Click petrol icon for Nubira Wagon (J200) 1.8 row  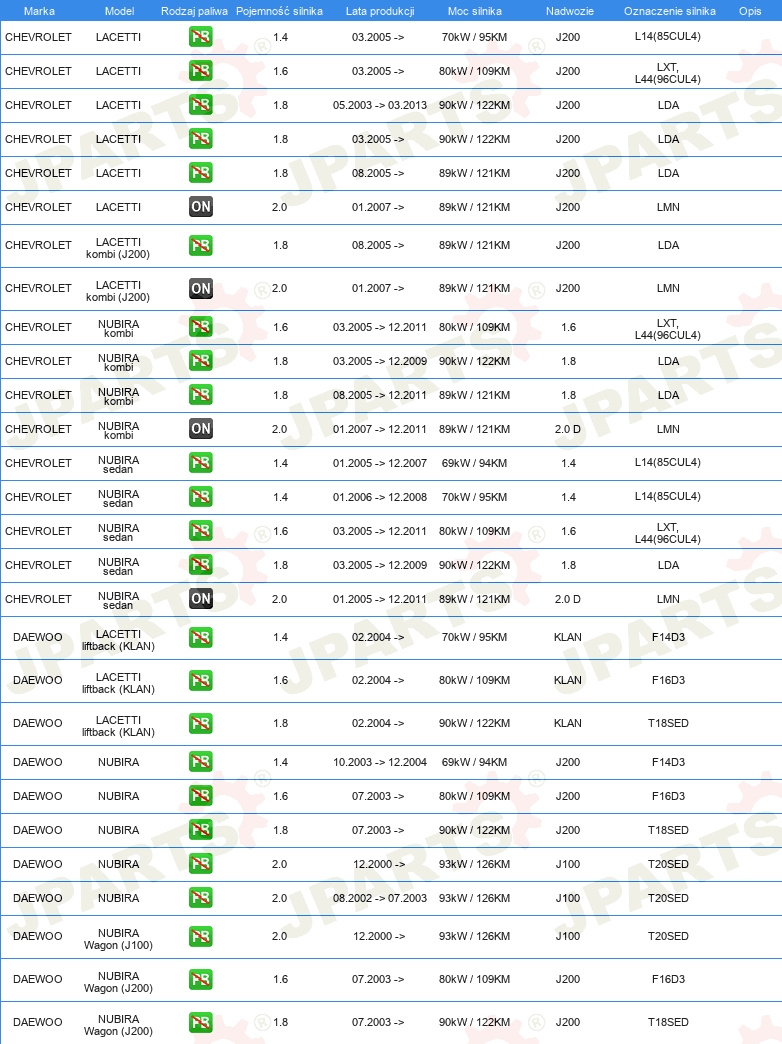200,1022
